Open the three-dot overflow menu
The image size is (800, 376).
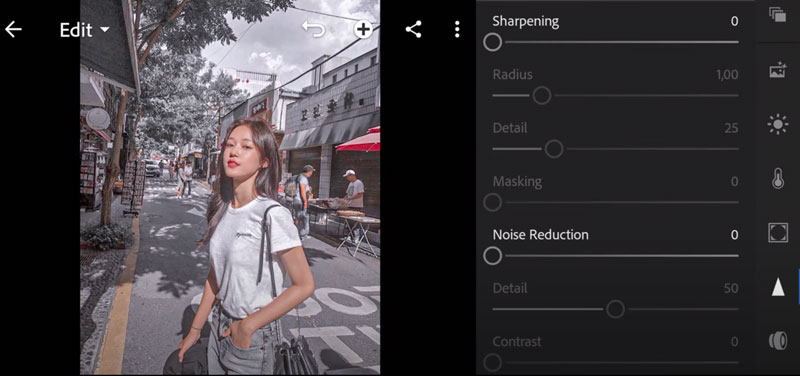[x=457, y=30]
